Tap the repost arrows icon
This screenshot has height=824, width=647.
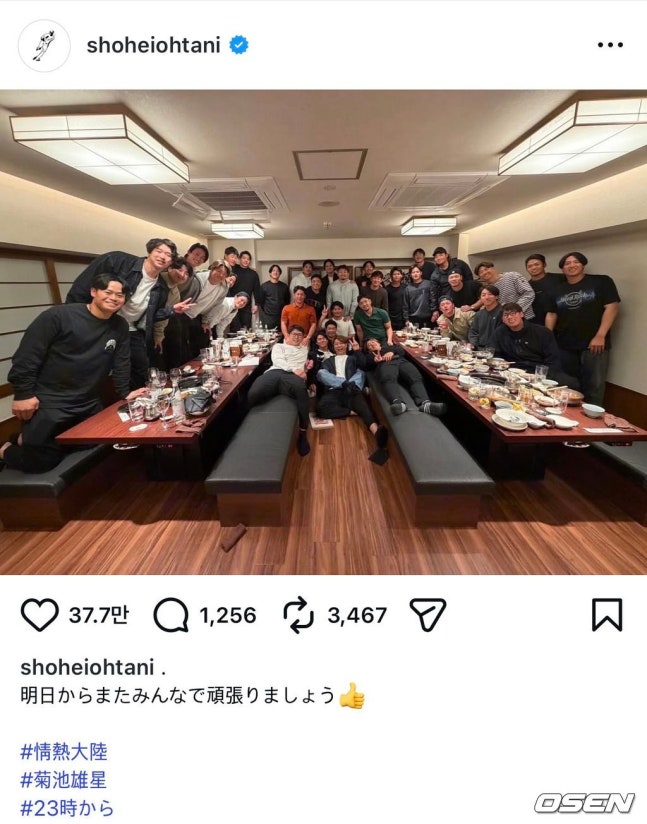(299, 614)
